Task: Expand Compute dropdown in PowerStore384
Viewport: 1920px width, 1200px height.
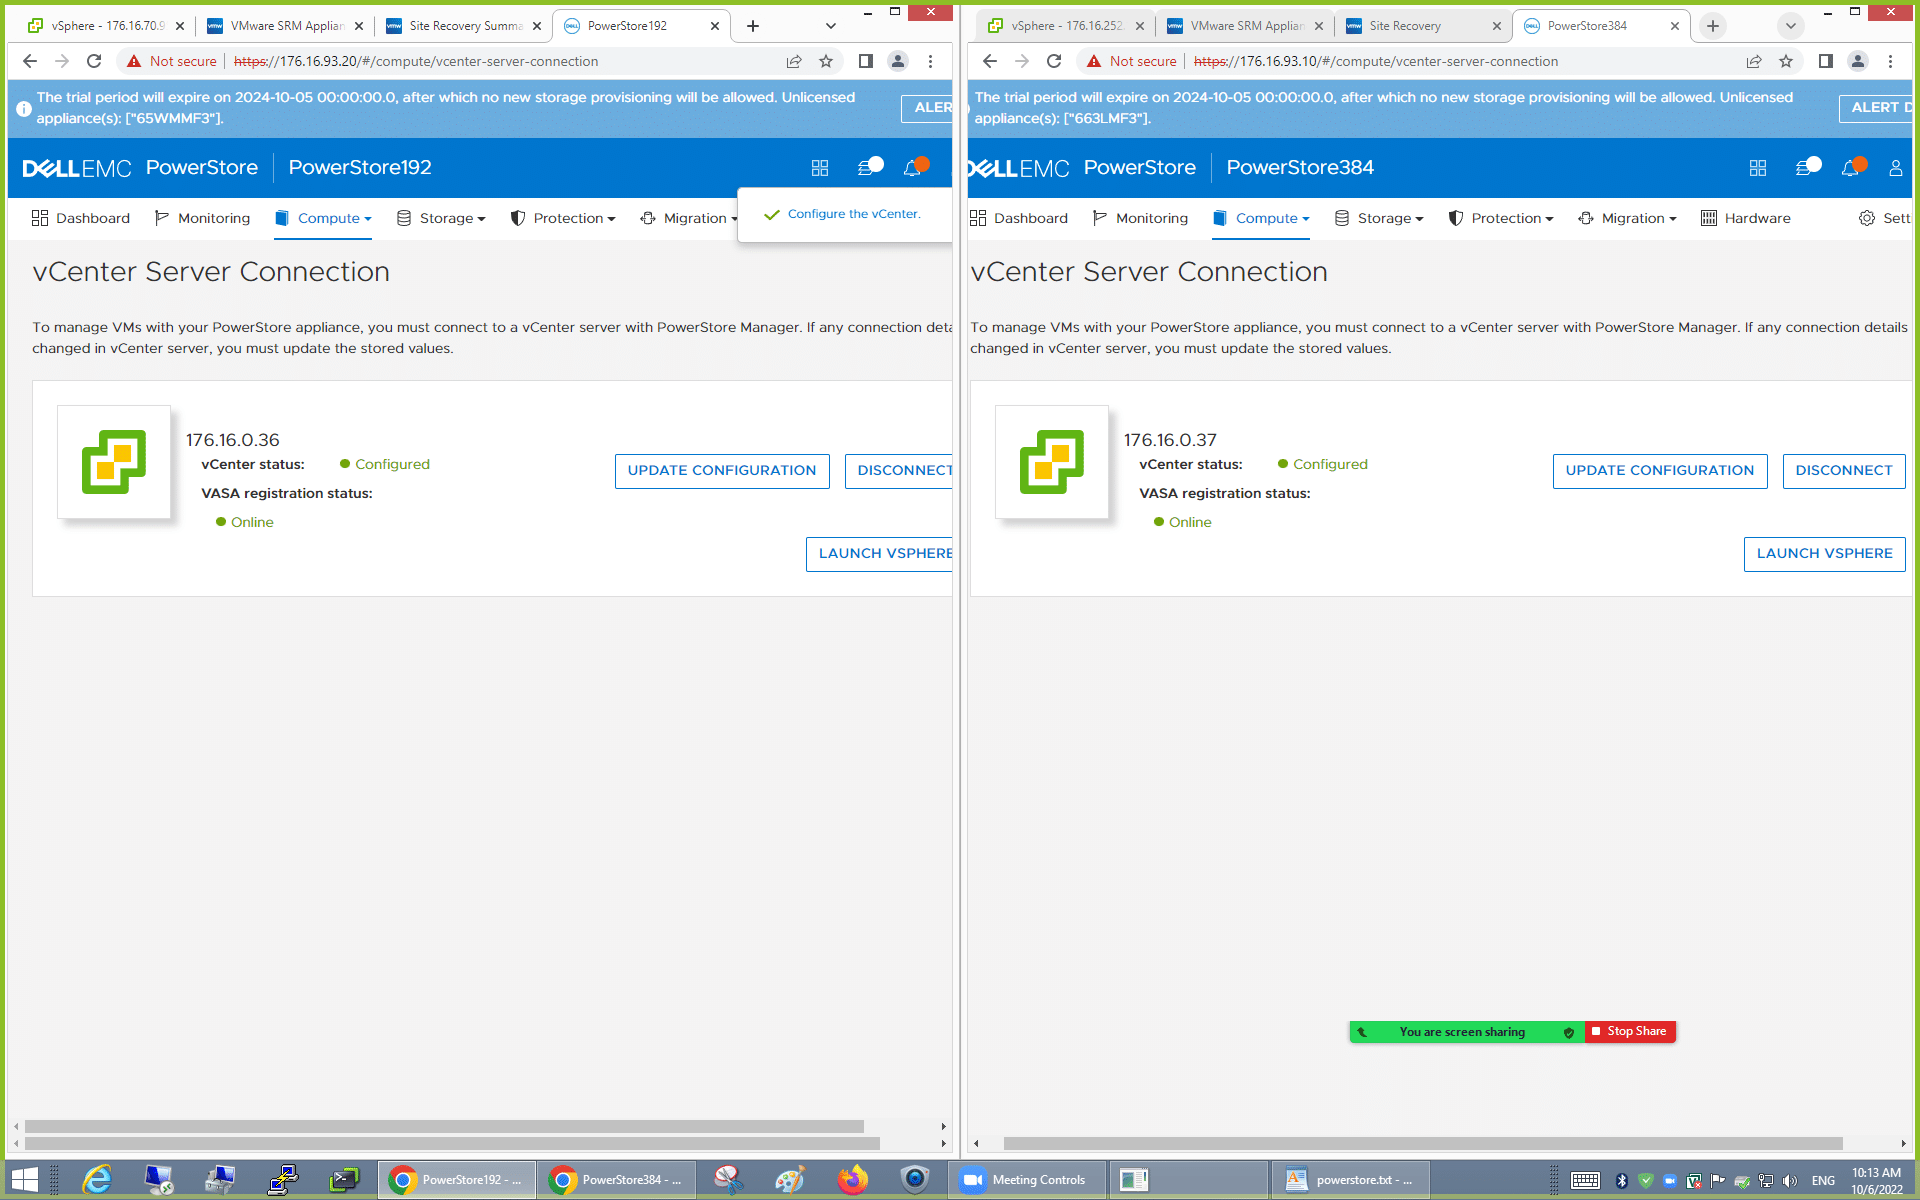Action: click(1261, 218)
